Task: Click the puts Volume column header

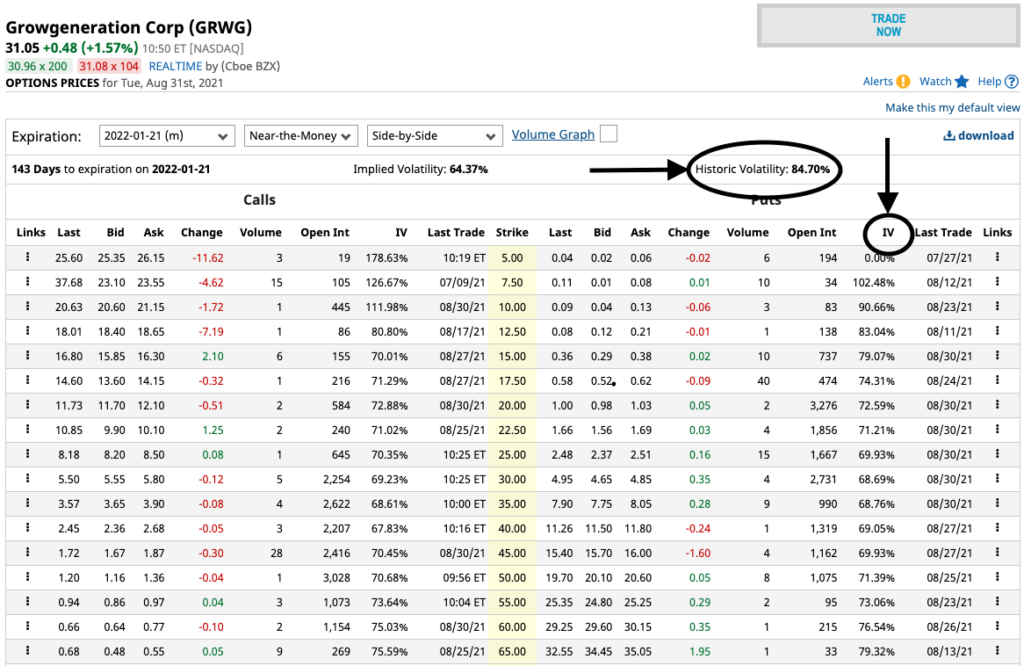Action: [x=748, y=232]
